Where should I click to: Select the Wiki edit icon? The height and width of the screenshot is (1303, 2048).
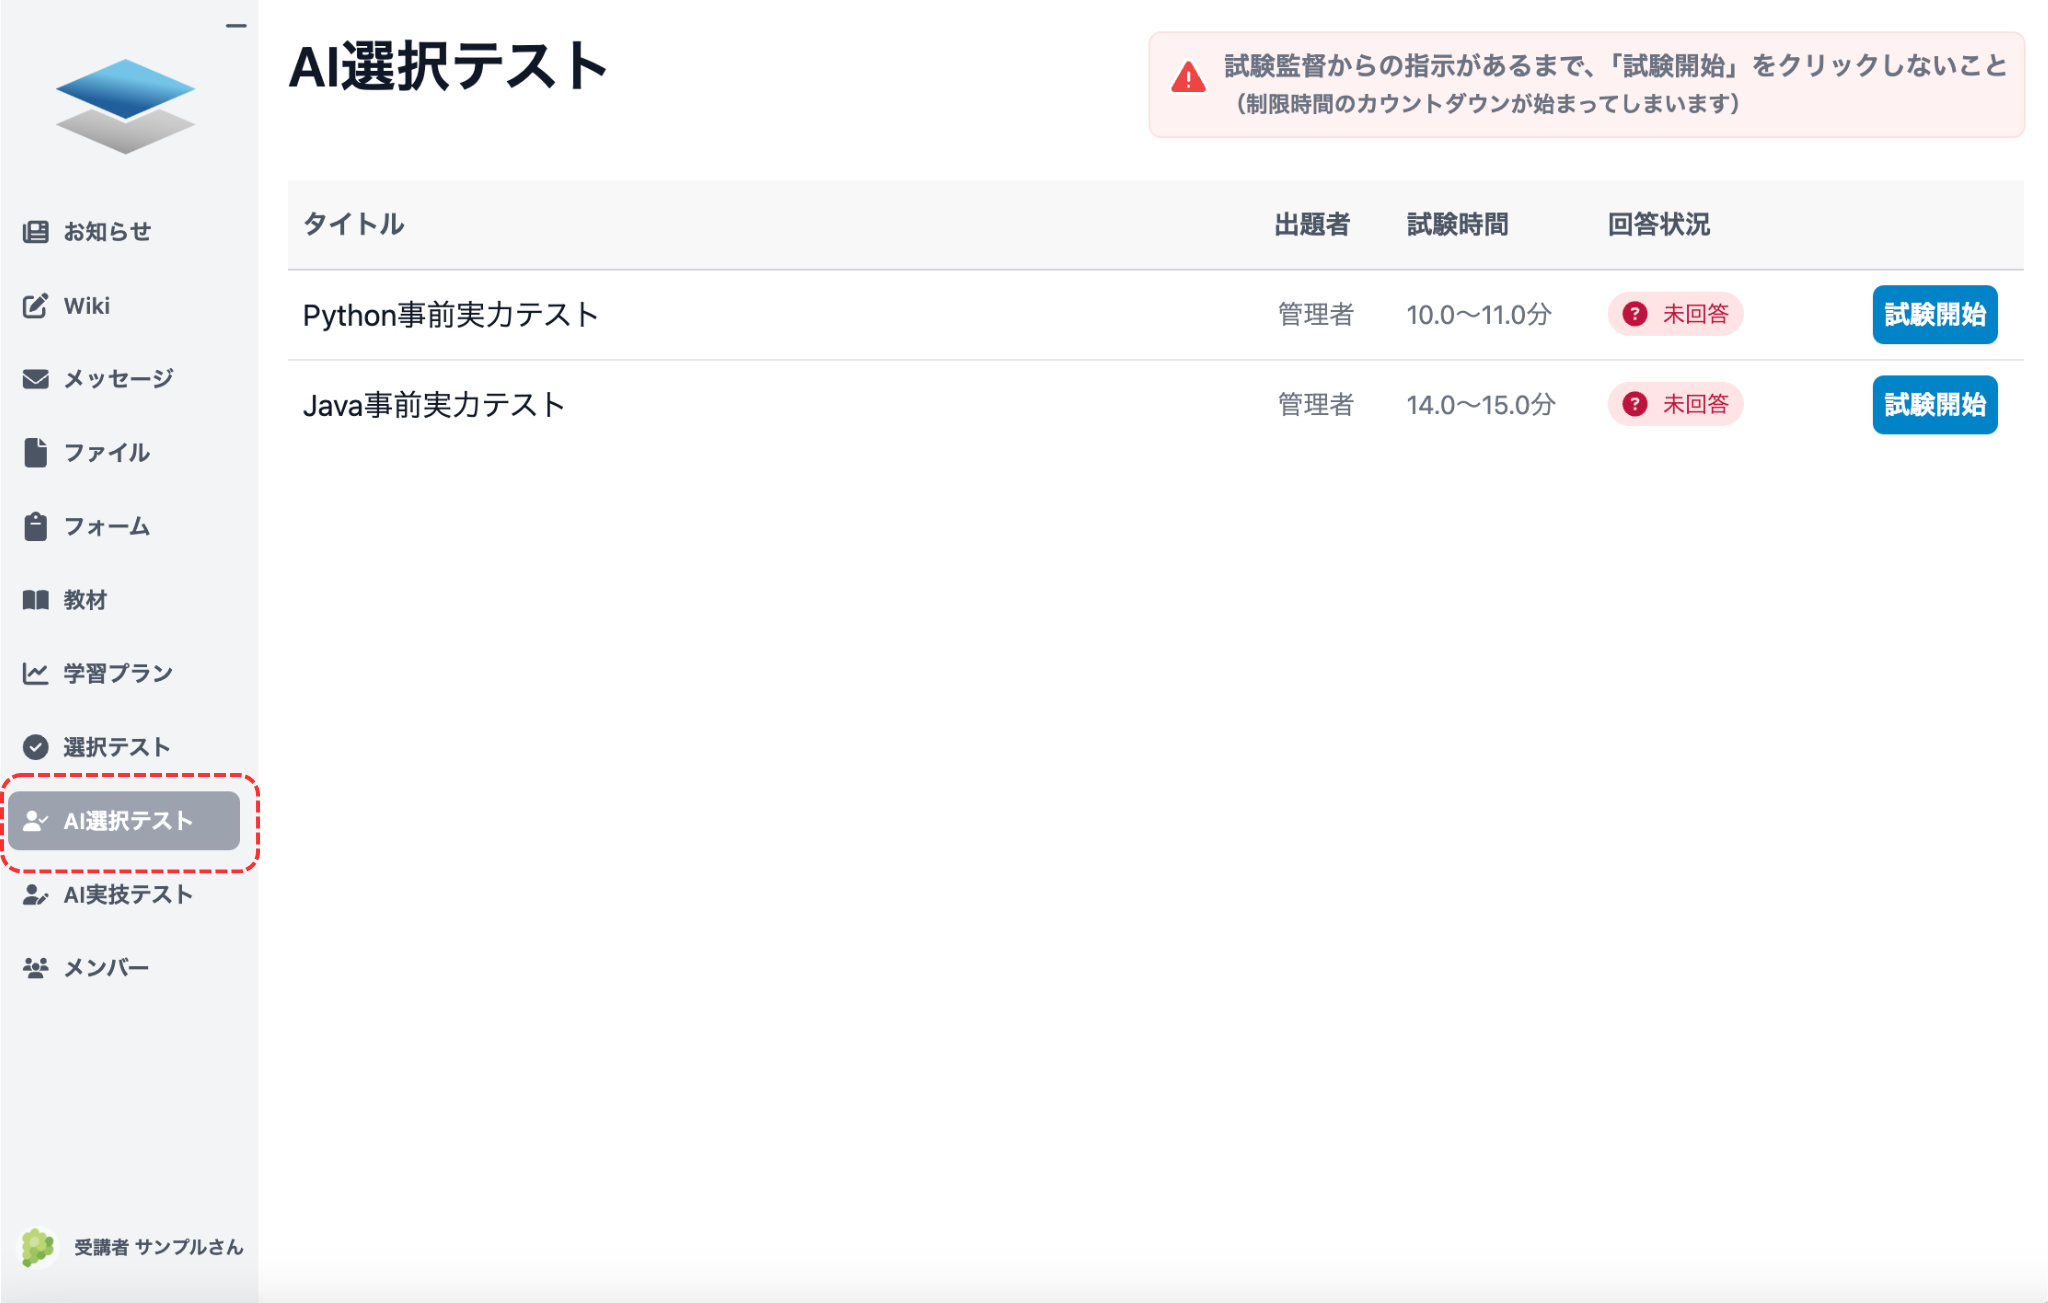coord(35,305)
